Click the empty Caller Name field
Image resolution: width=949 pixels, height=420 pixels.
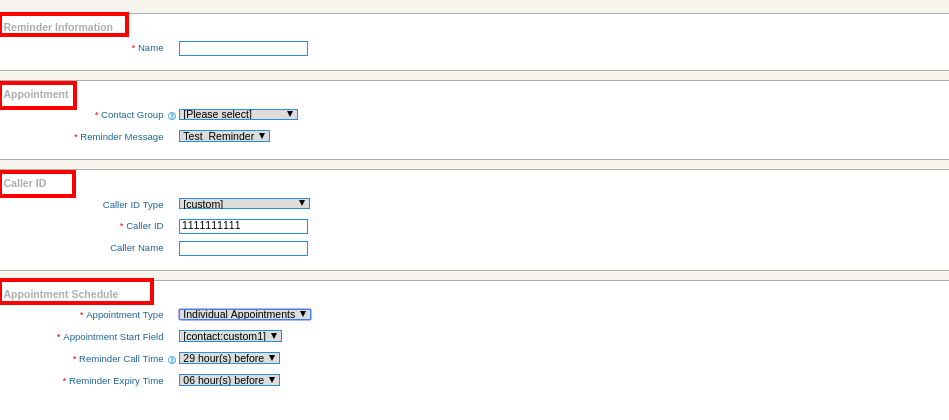point(243,249)
